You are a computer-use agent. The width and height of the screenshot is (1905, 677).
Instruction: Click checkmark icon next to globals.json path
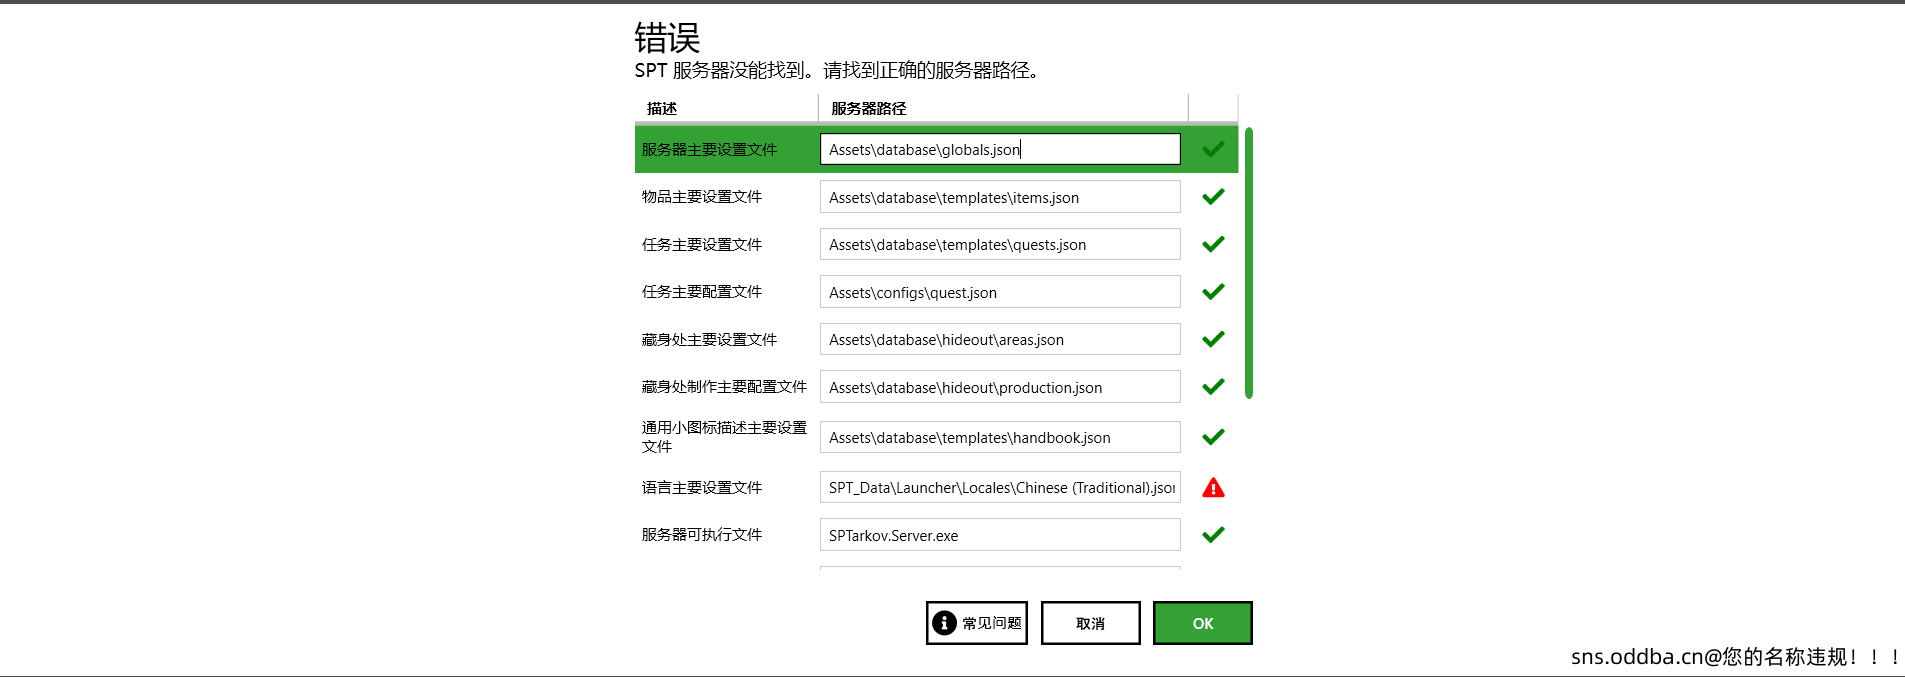tap(1213, 149)
